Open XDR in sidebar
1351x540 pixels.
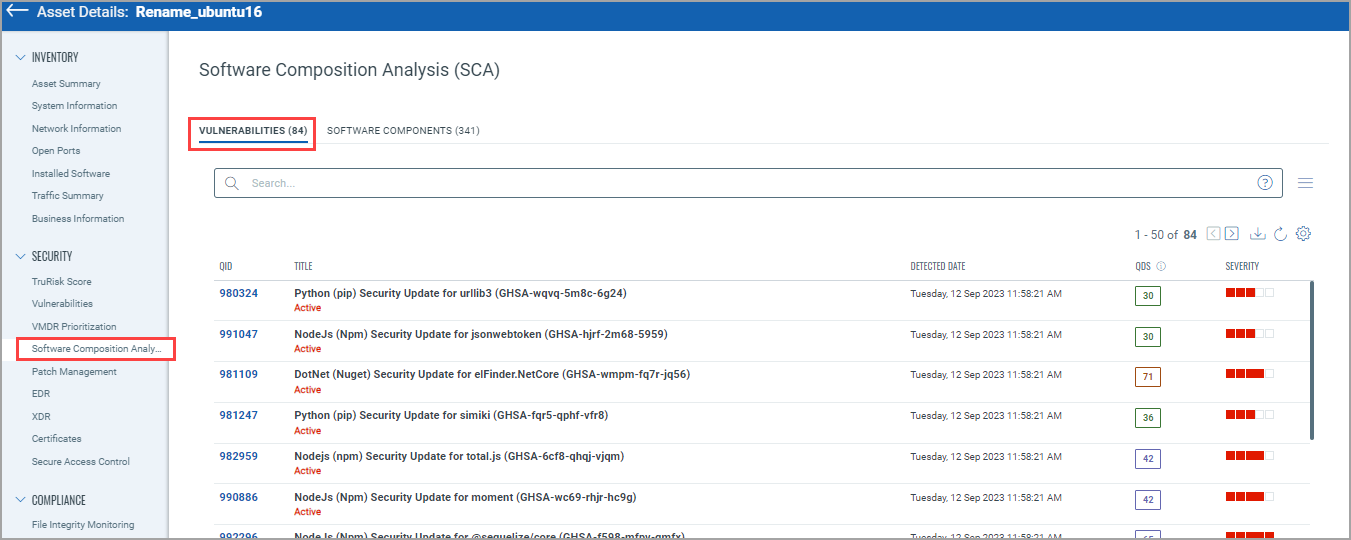[x=41, y=417]
